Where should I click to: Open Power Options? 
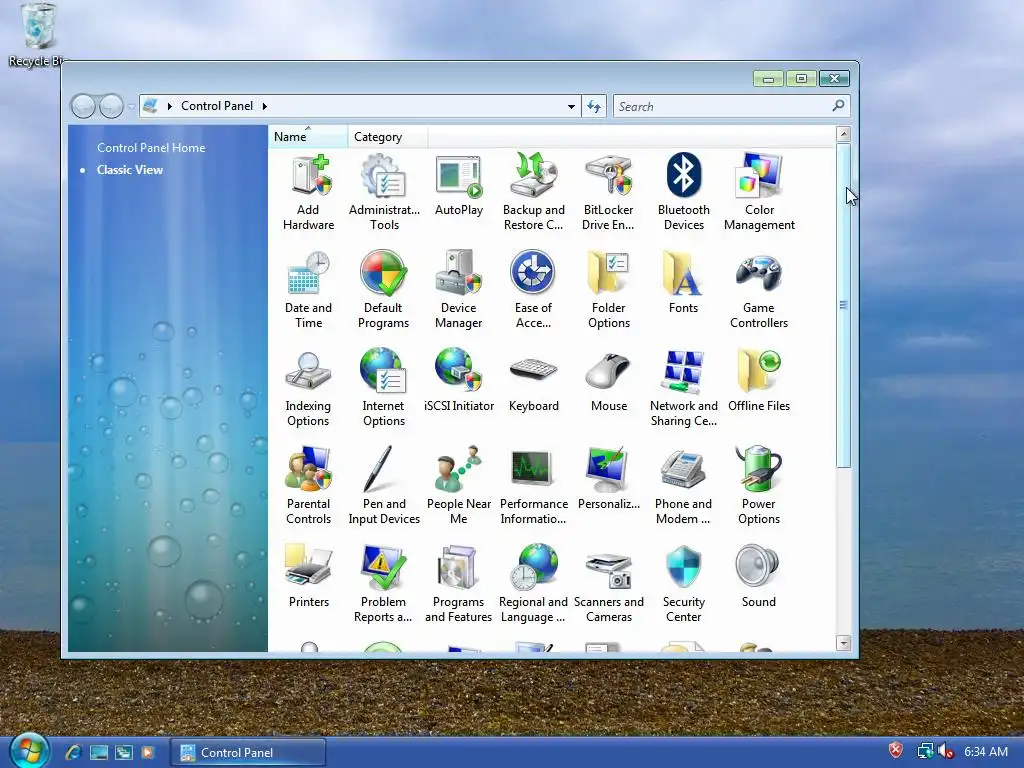(x=759, y=486)
